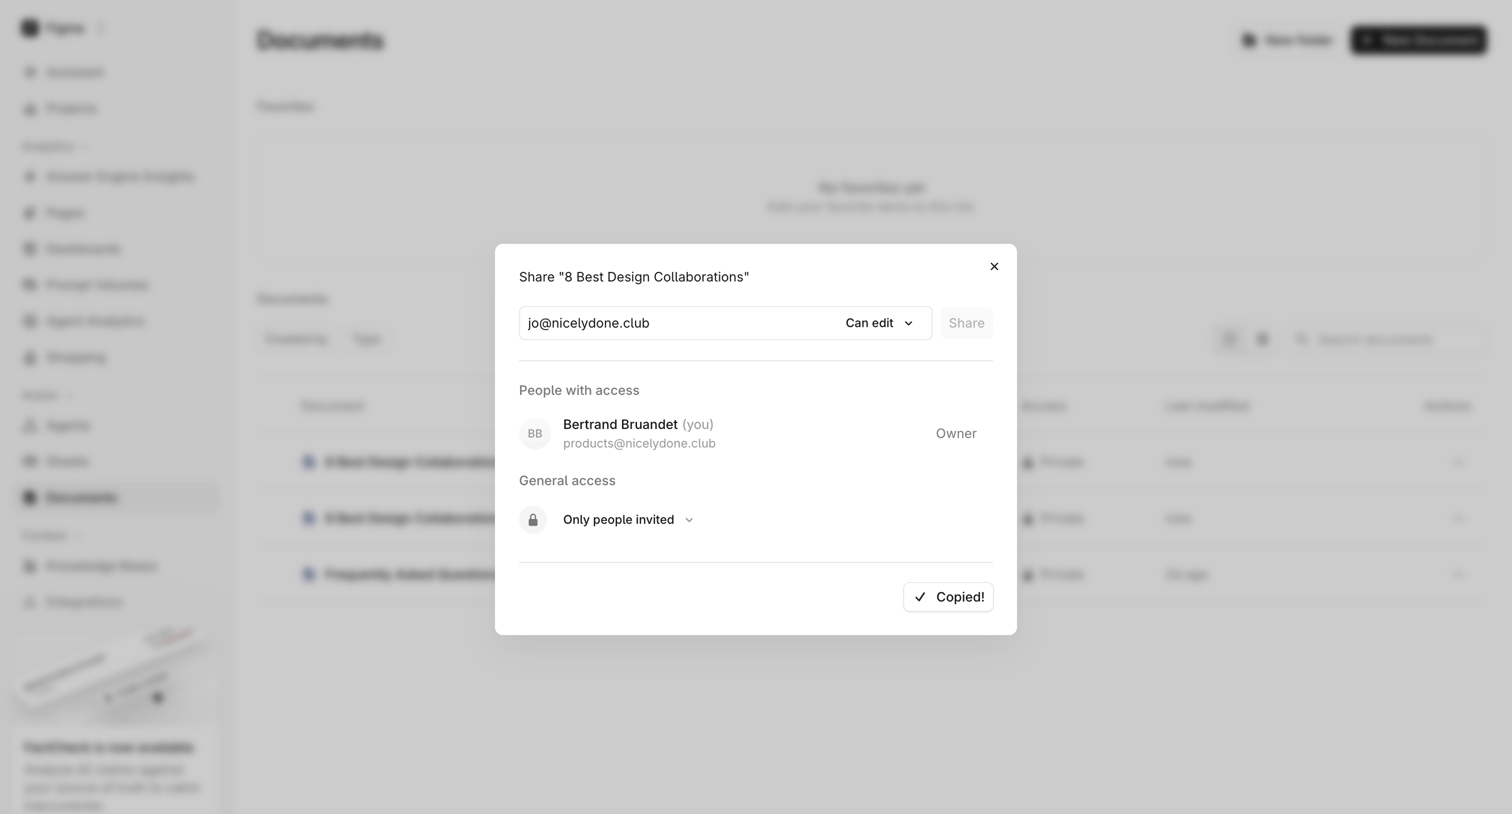This screenshot has width=1512, height=814.
Task: Click the Owner role label
Action: click(x=956, y=433)
